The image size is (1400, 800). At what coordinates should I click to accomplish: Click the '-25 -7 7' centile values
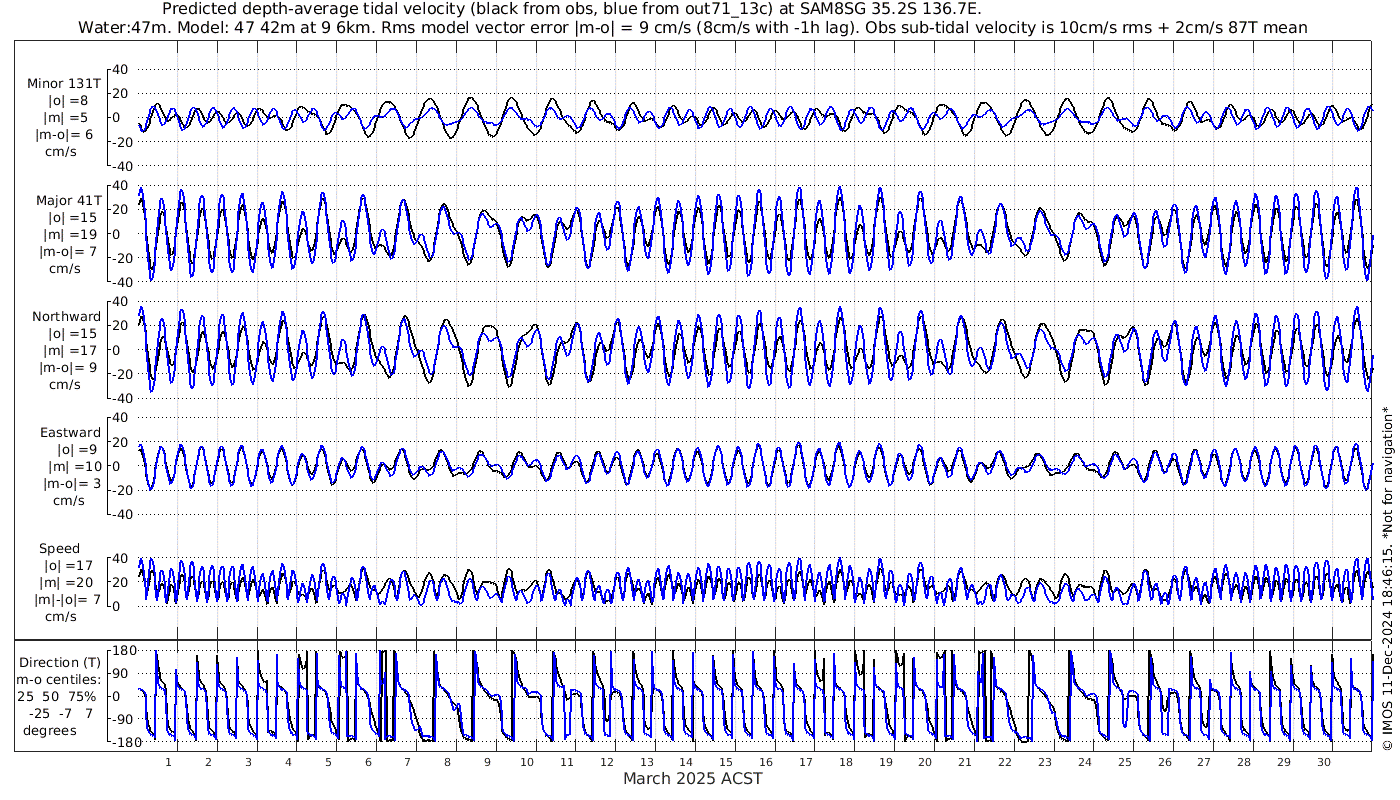point(62,713)
